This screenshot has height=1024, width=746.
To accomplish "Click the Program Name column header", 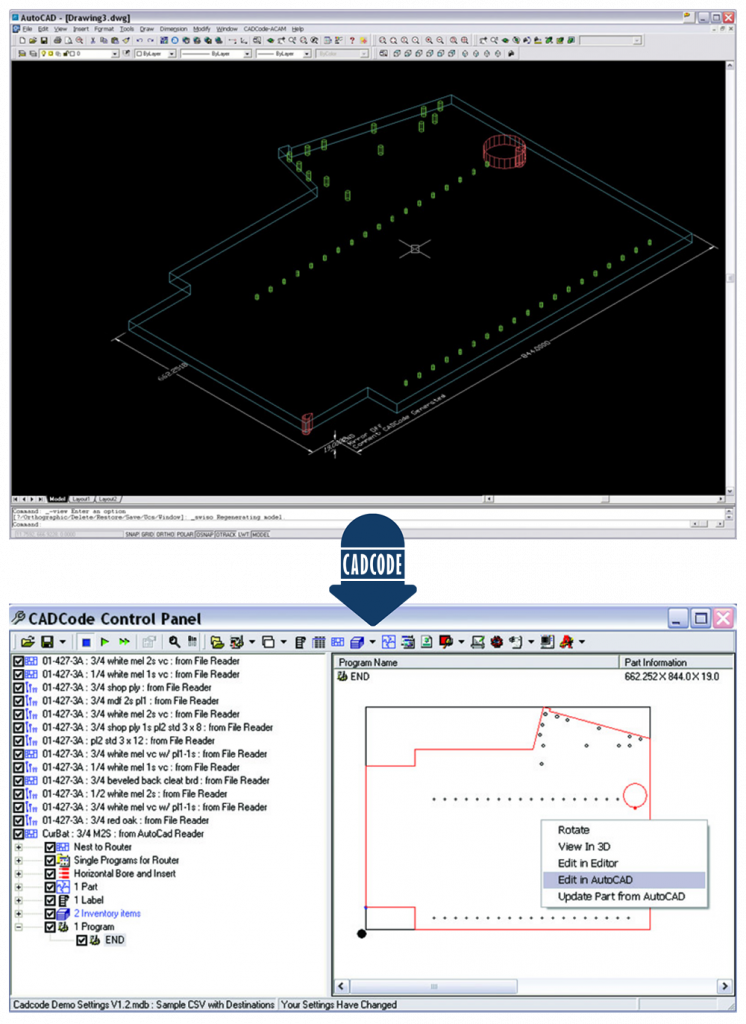I will coord(368,662).
